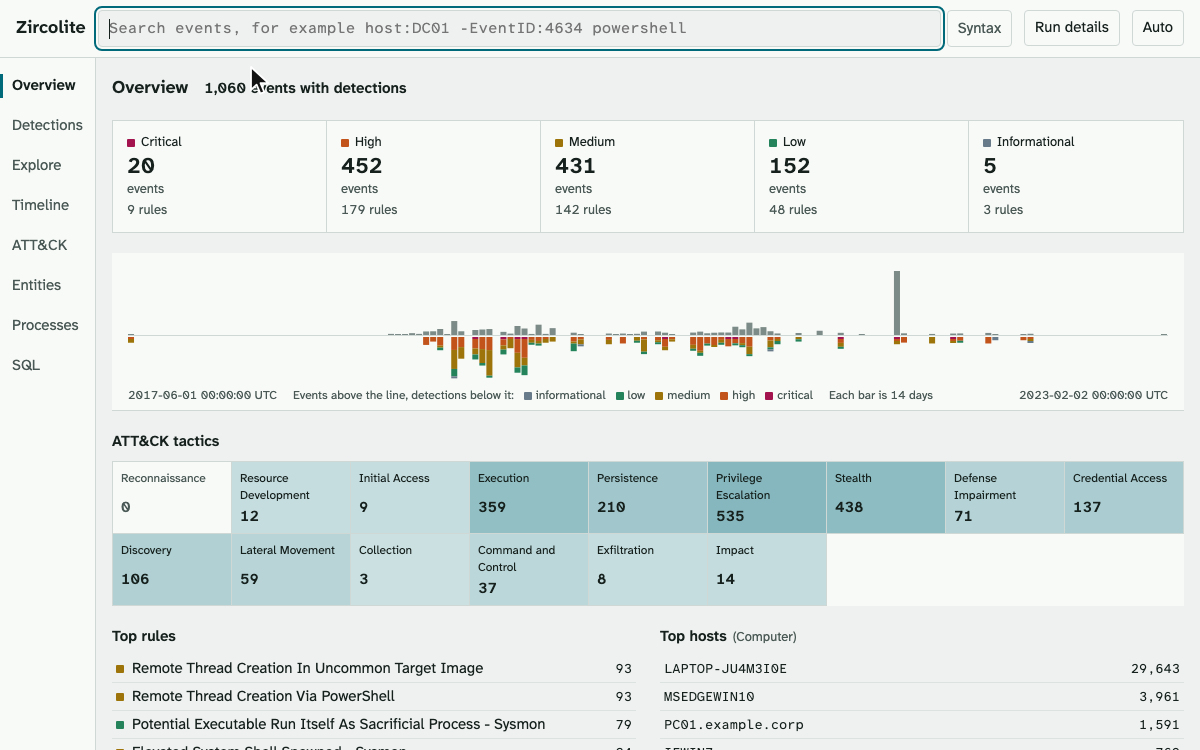The width and height of the screenshot is (1200, 750).
Task: Select the Collection tactic tile
Action: (x=410, y=569)
